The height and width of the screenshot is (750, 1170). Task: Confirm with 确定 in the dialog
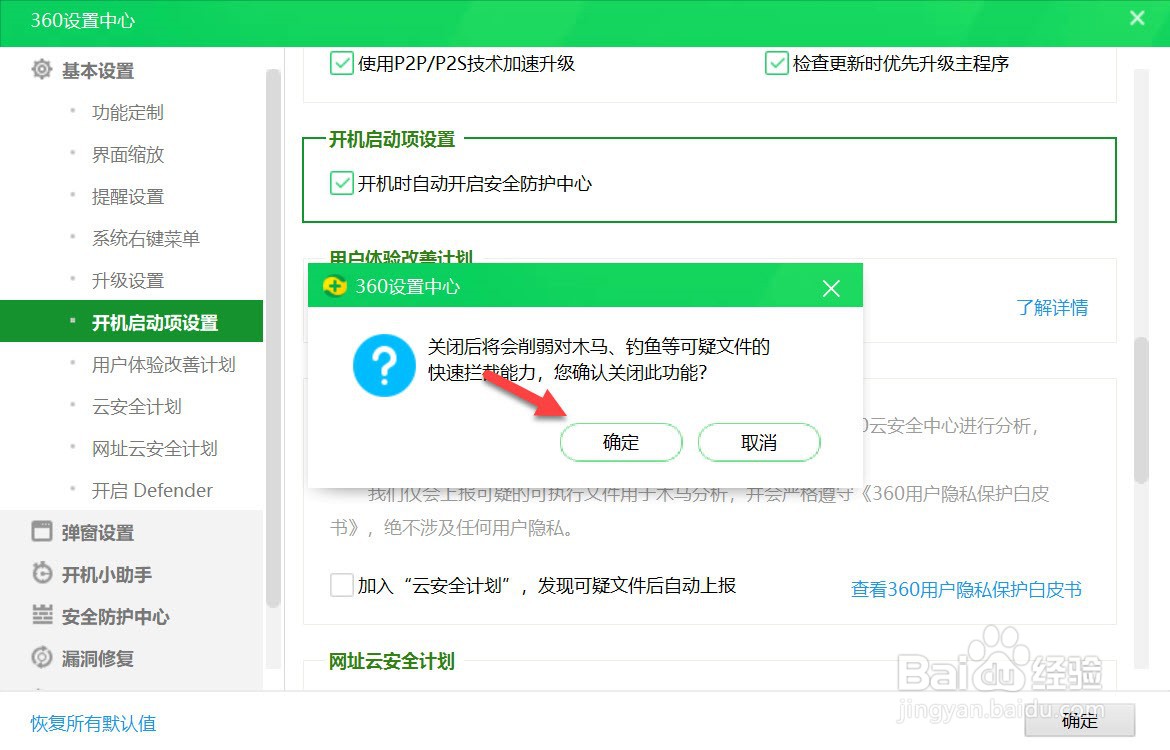coord(621,443)
